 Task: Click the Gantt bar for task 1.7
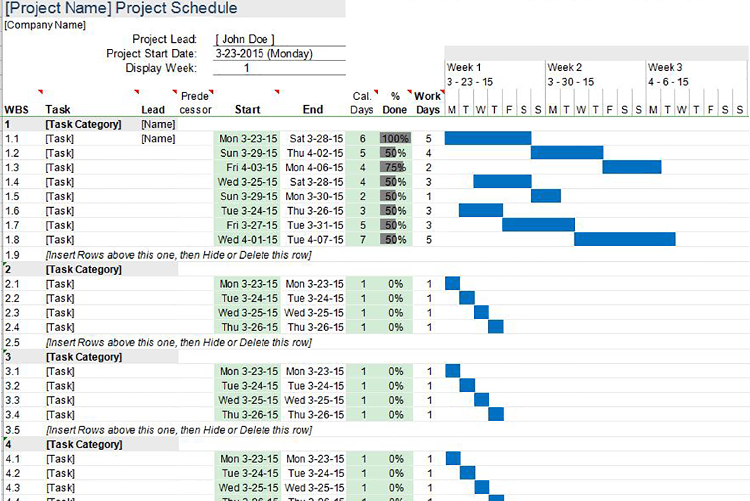click(538, 224)
